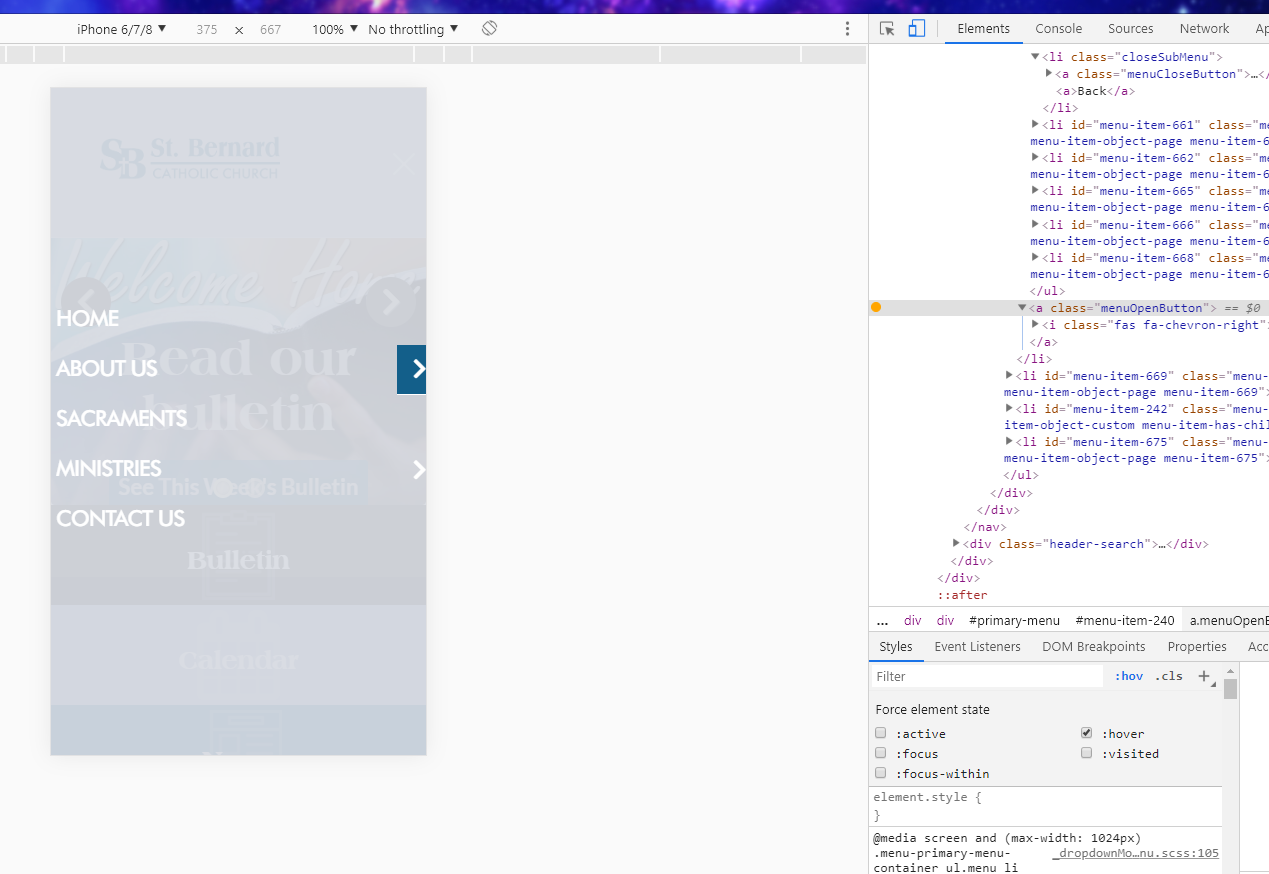Screen dimensions: 1269x874
Task: Uncheck the :hover force state checkbox
Action: click(1087, 733)
